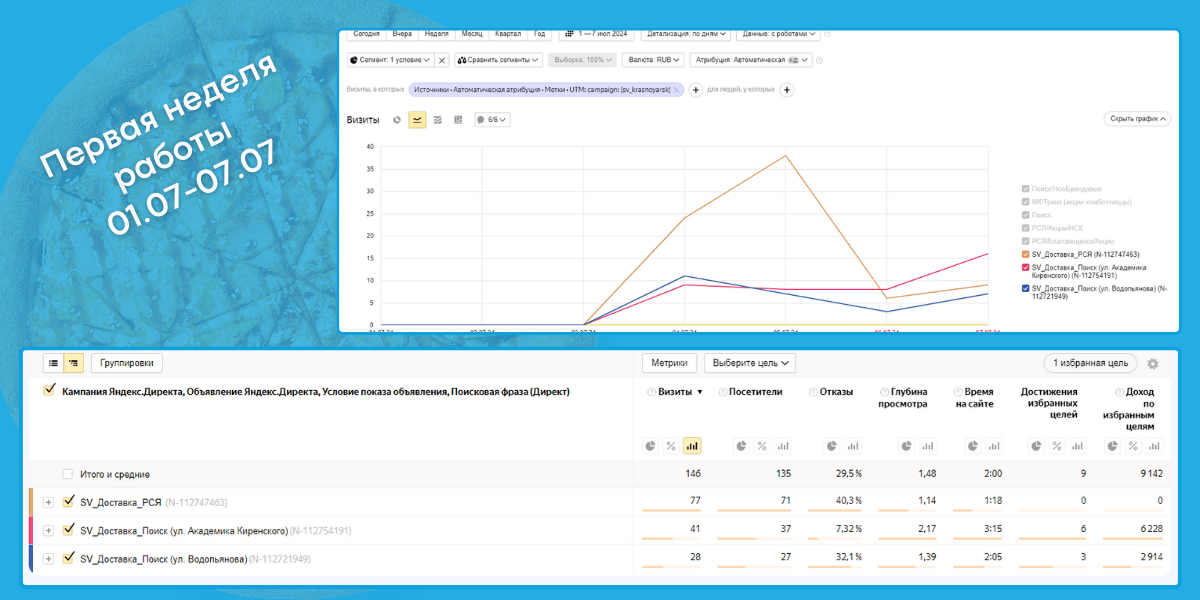Click the Группировки button
1200x600 pixels.
coord(127,363)
